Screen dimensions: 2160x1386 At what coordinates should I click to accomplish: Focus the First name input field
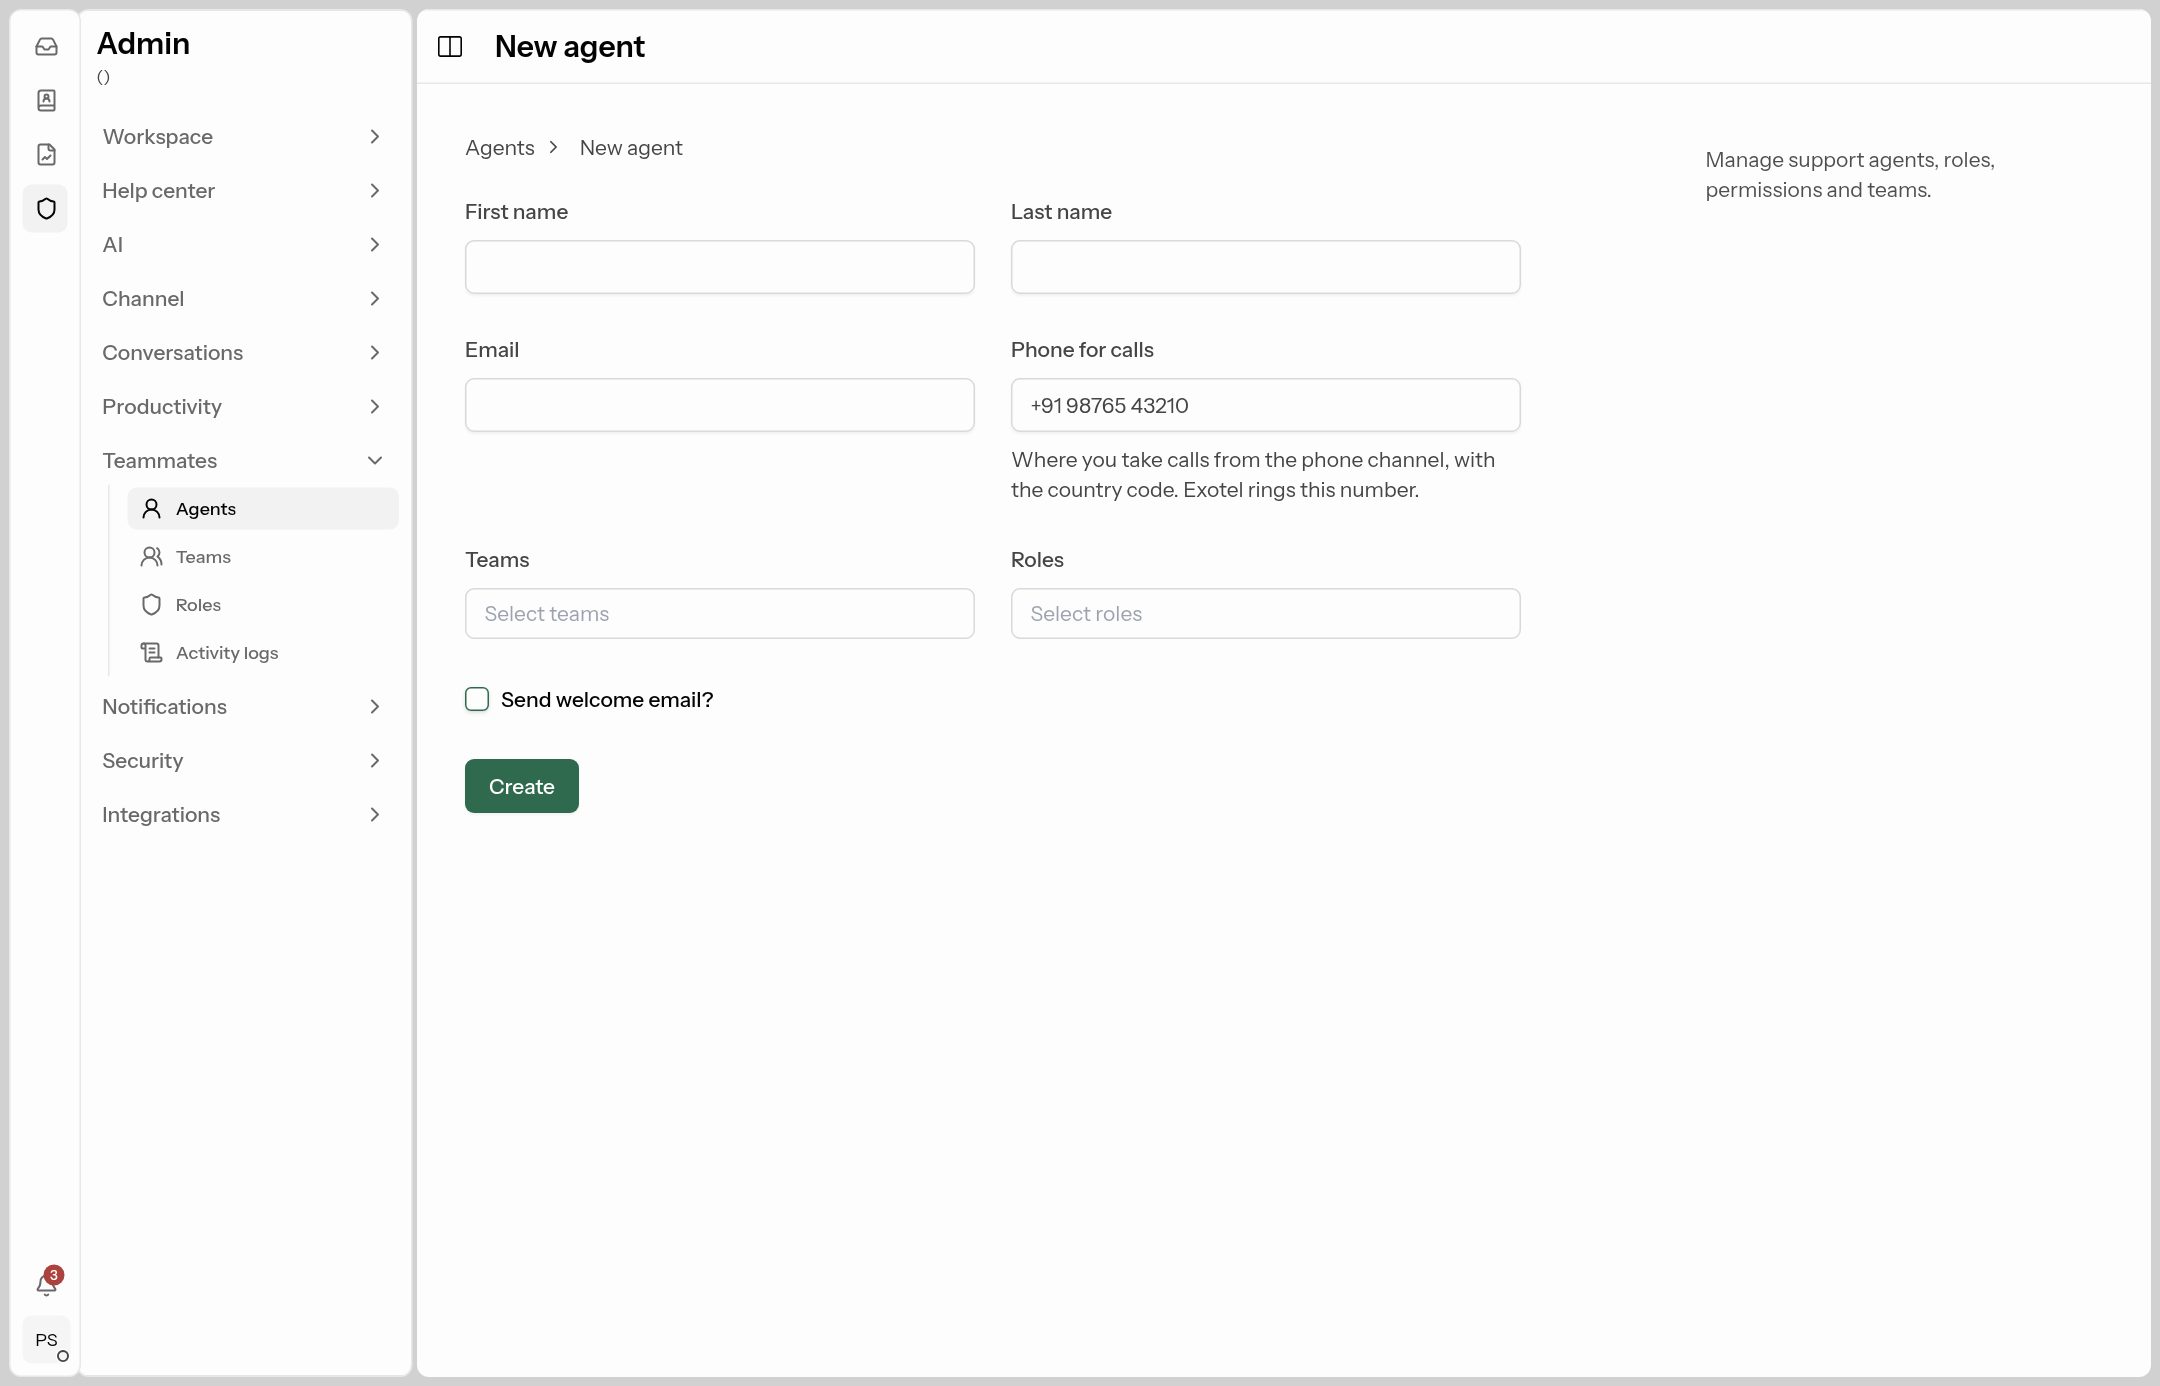[719, 267]
